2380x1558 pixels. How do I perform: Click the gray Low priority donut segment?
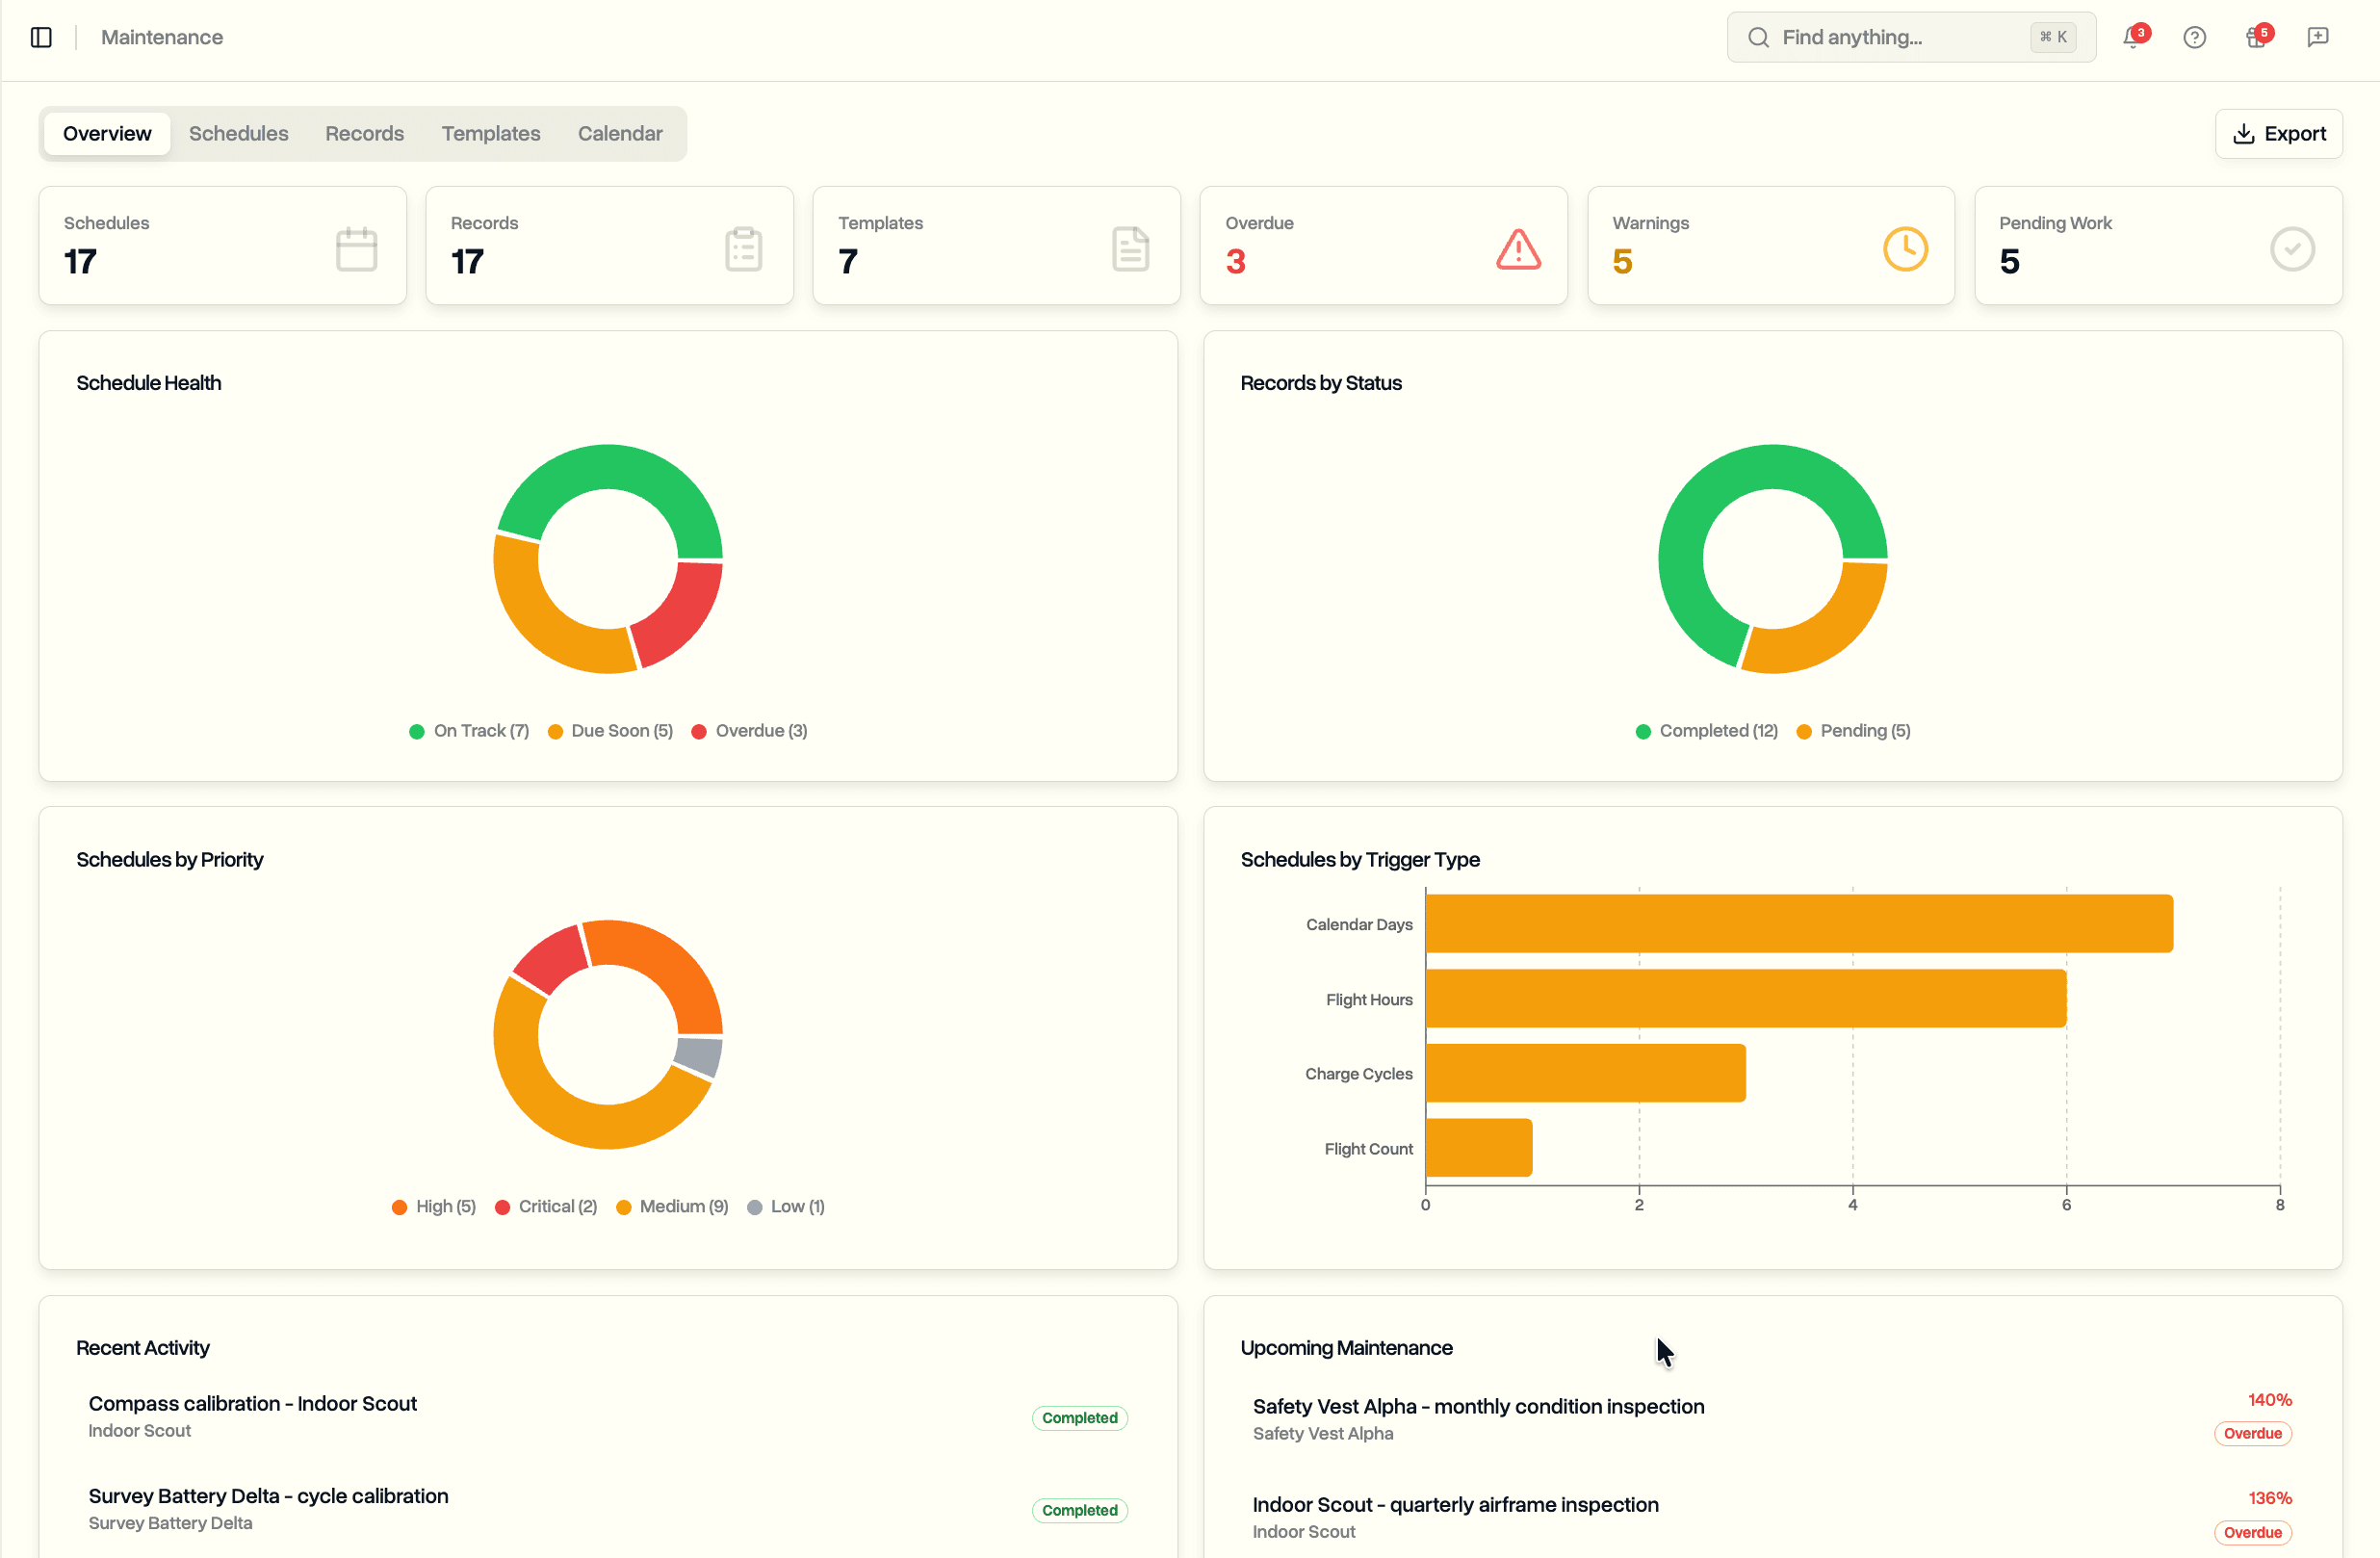698,1057
